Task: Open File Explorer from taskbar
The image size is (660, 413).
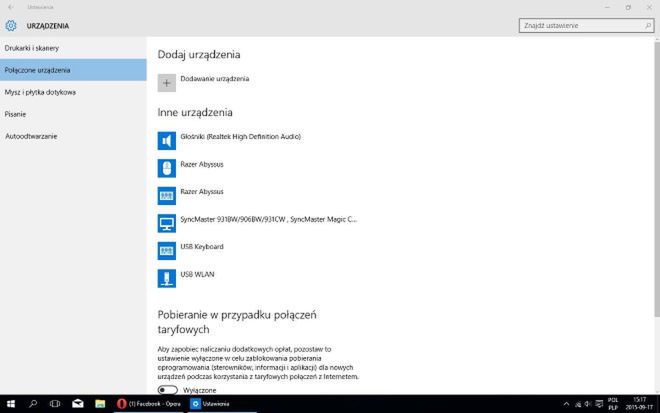Action: pos(100,404)
